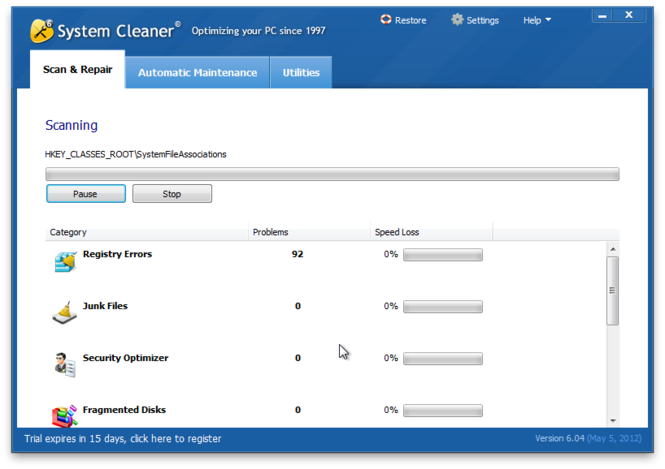
Task: Select the Registry Errors row label
Action: pyautogui.click(x=117, y=254)
